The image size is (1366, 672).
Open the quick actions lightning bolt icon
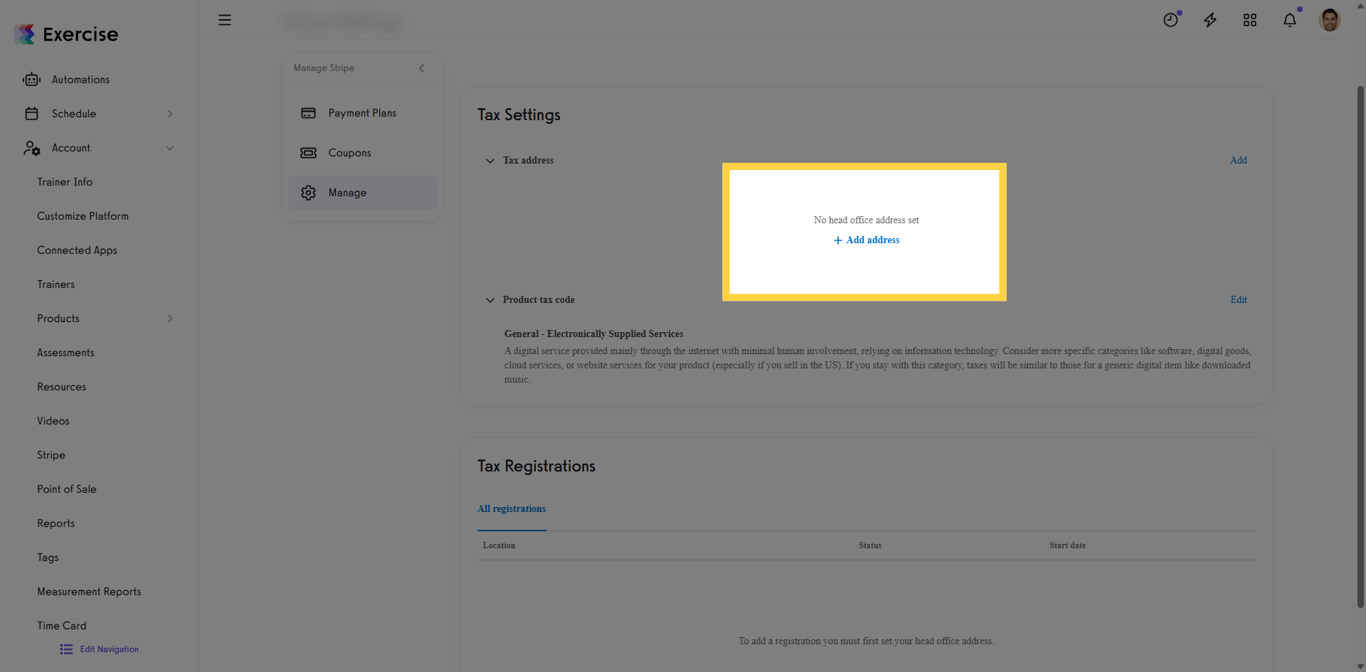click(1210, 19)
